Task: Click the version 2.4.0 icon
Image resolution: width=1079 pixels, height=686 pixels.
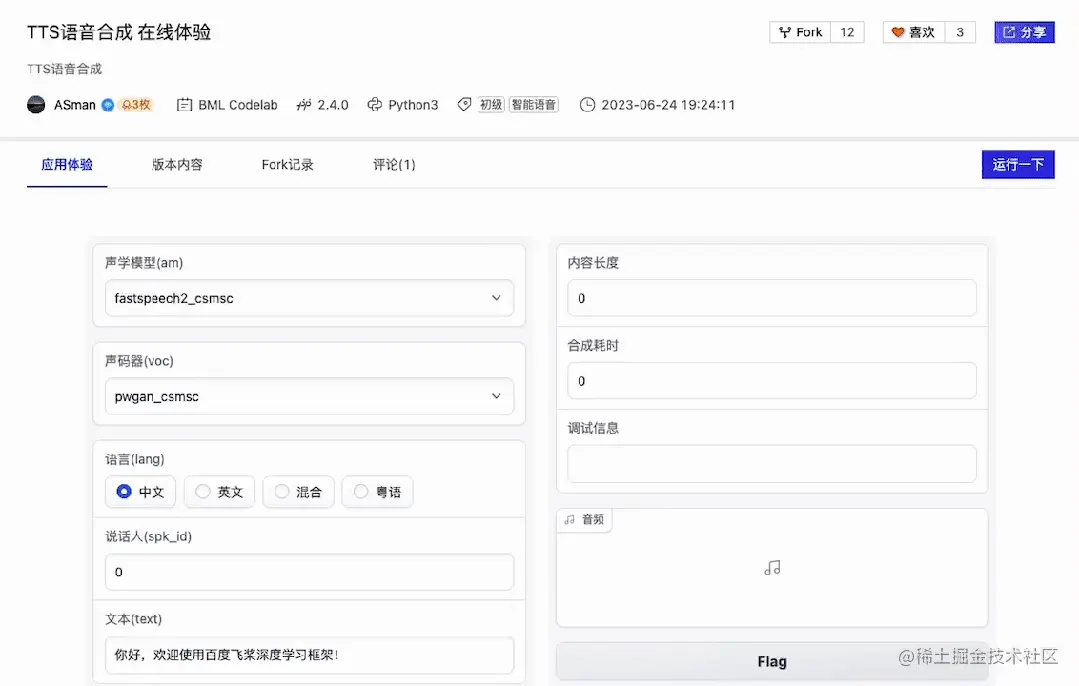Action: [303, 104]
